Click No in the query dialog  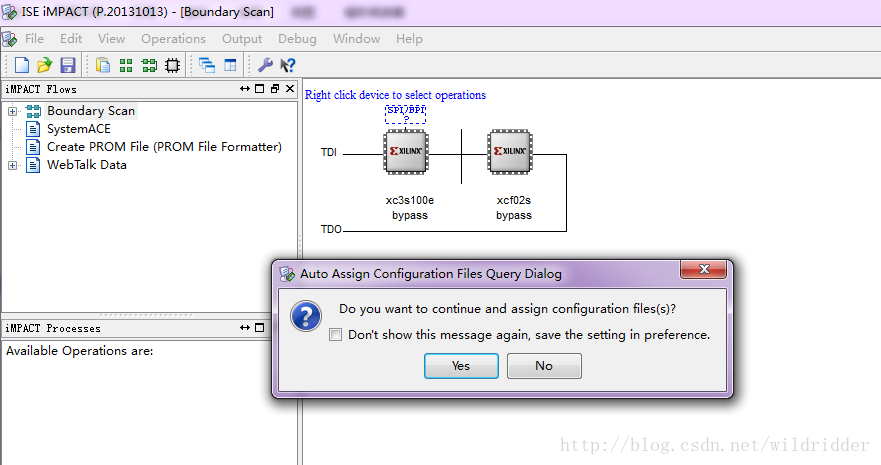click(x=544, y=366)
